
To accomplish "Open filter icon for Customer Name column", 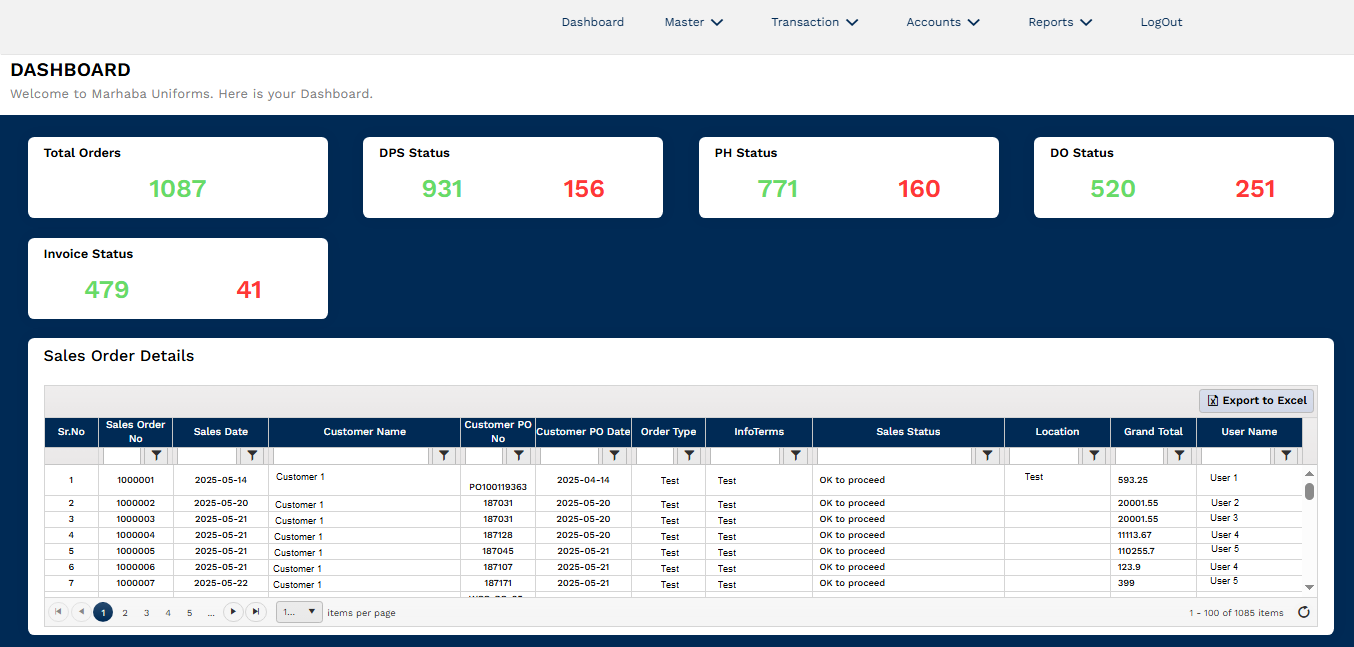I will (445, 455).
